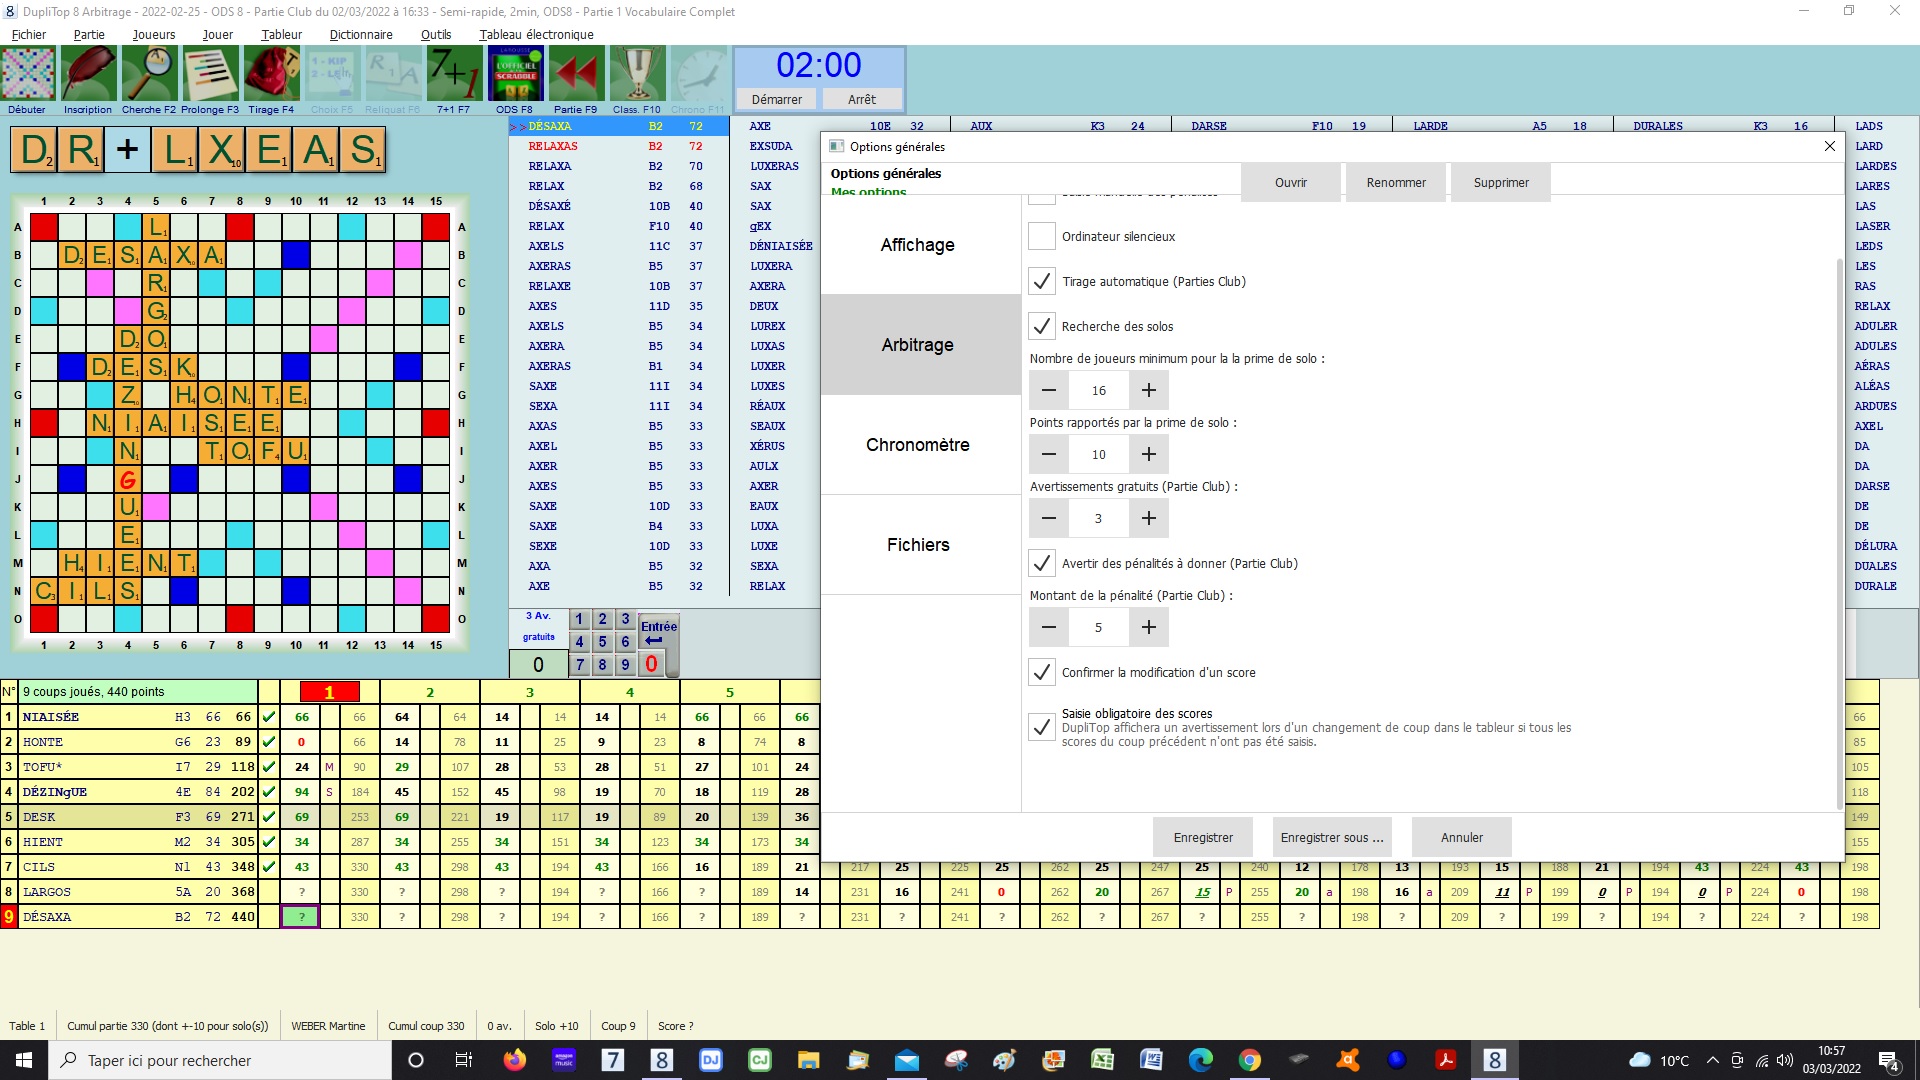
Task: Open the Dictionnaire menu
Action: pyautogui.click(x=360, y=34)
